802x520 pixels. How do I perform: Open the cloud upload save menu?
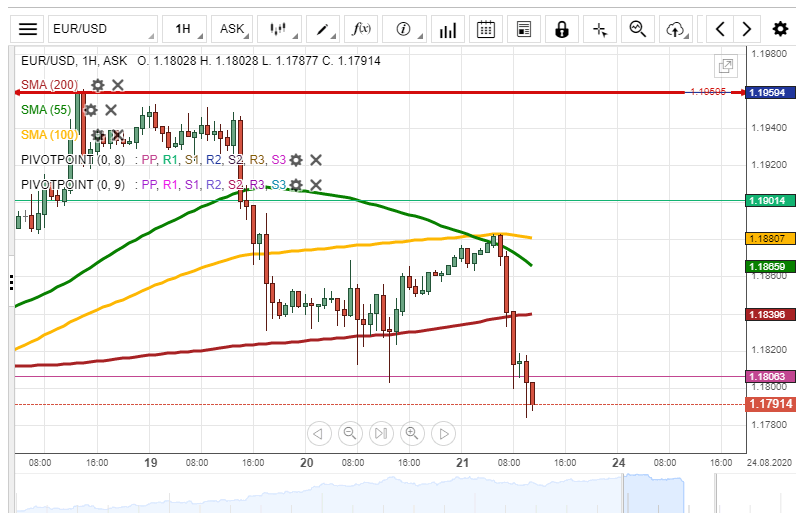tap(676, 29)
